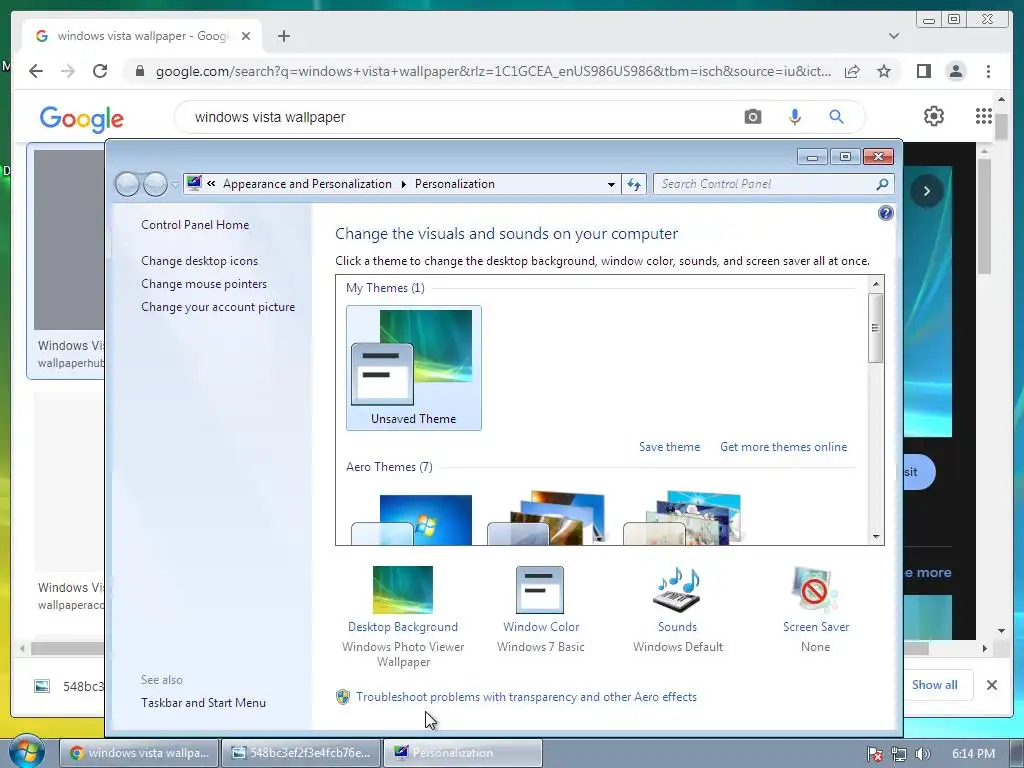Switch to Chrome taskbar button
Screen dimensions: 1024x768
point(139,753)
